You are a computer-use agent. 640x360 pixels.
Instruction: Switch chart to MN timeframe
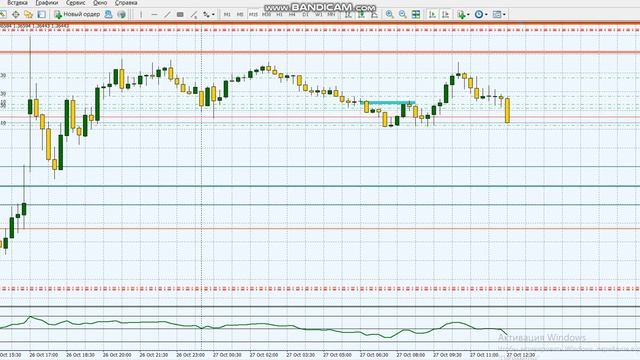coord(331,14)
